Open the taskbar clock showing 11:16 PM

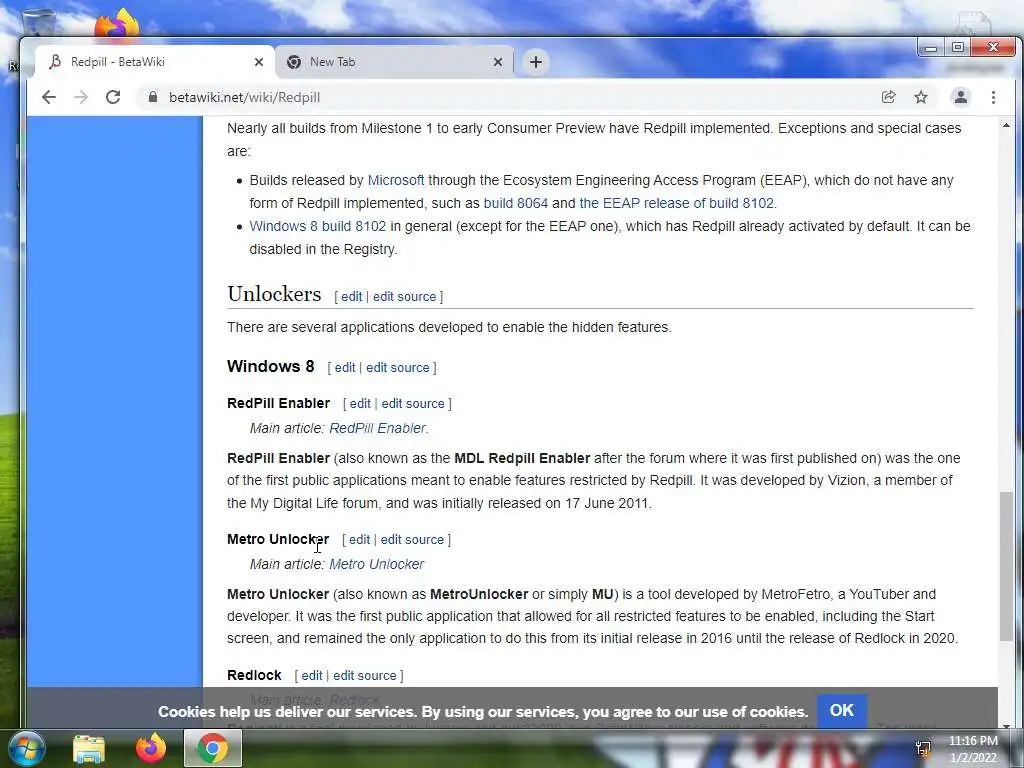(973, 749)
